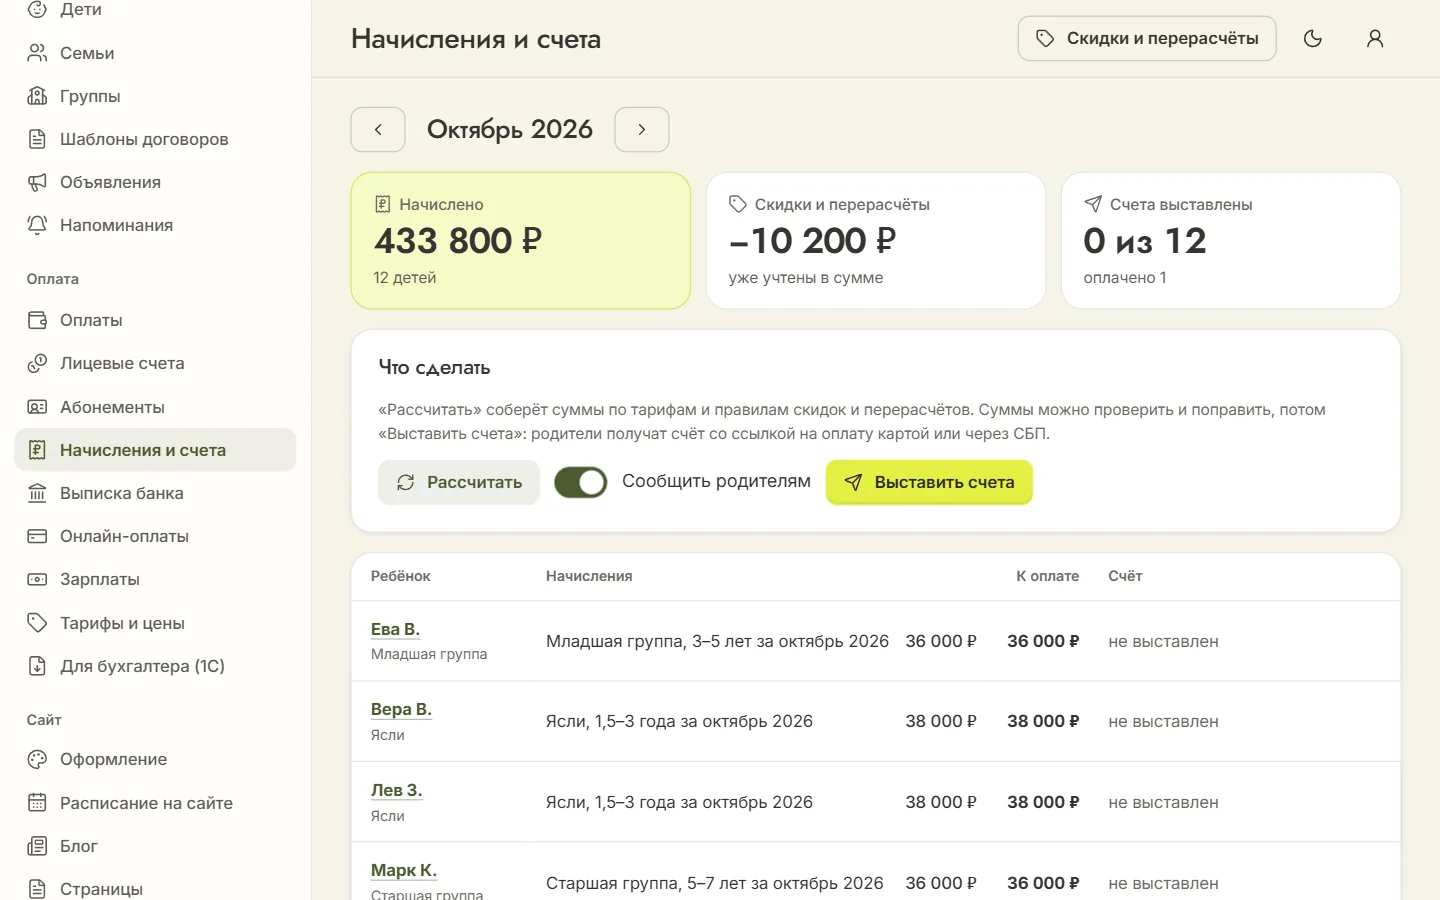
Task: Toggle dark theme with the moon icon
Action: pyautogui.click(x=1313, y=39)
